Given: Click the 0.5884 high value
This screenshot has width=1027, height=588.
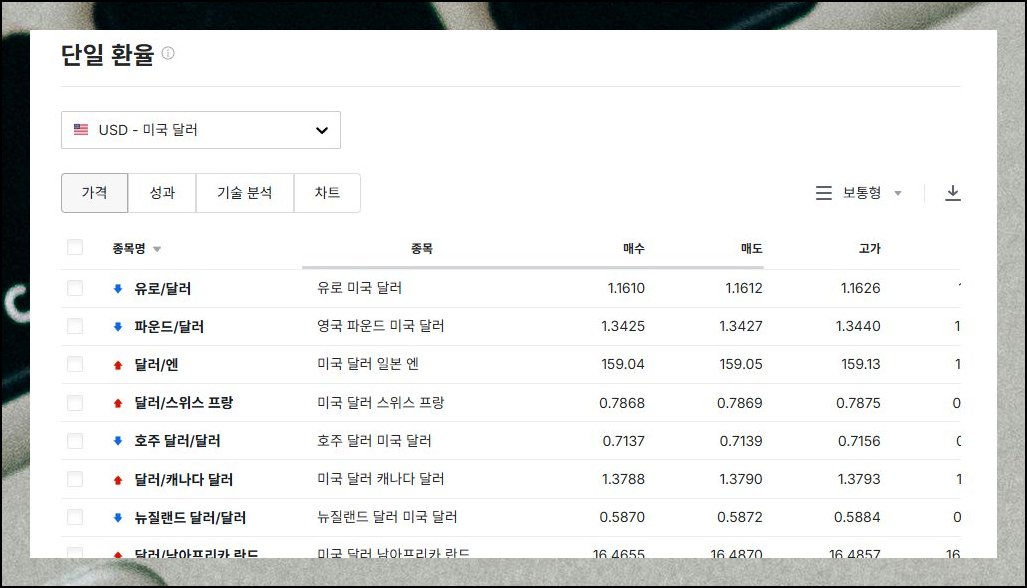Looking at the screenshot, I should click(857, 517).
